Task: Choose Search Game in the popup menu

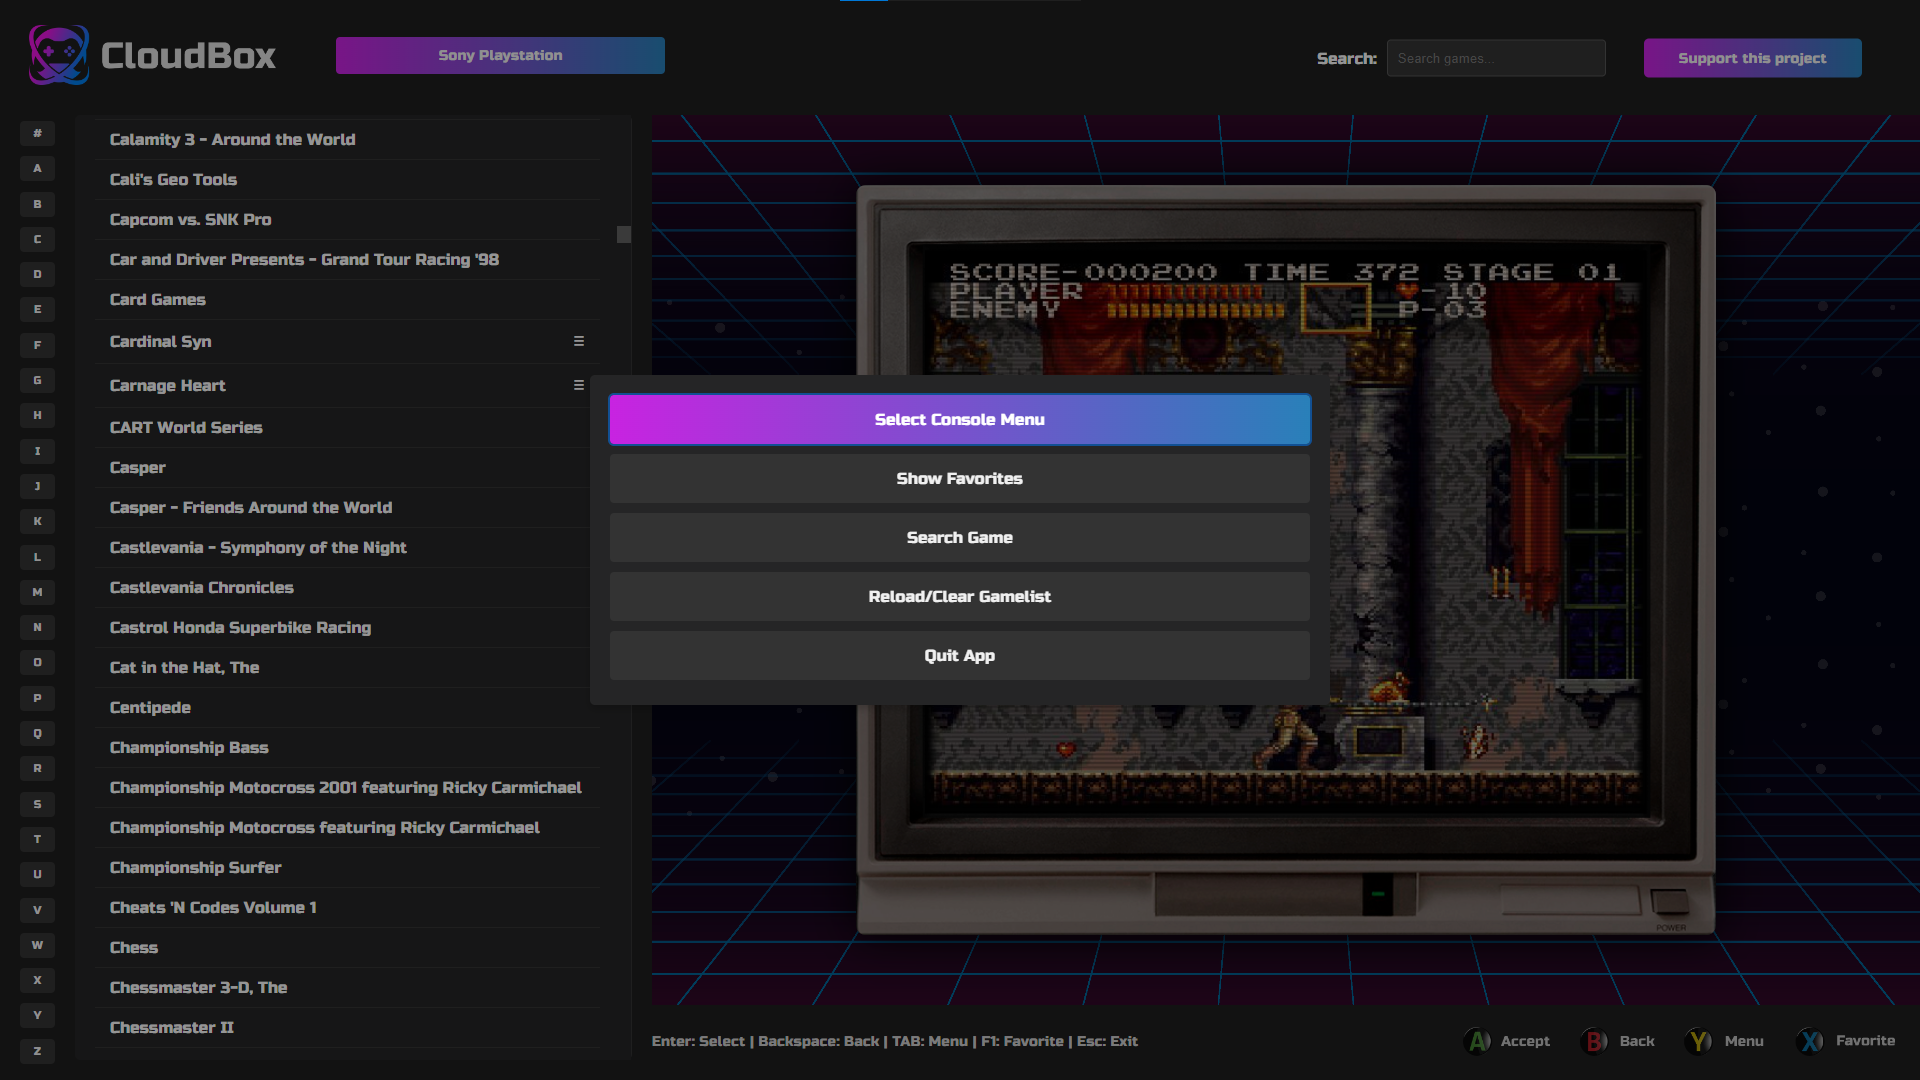Action: point(960,537)
